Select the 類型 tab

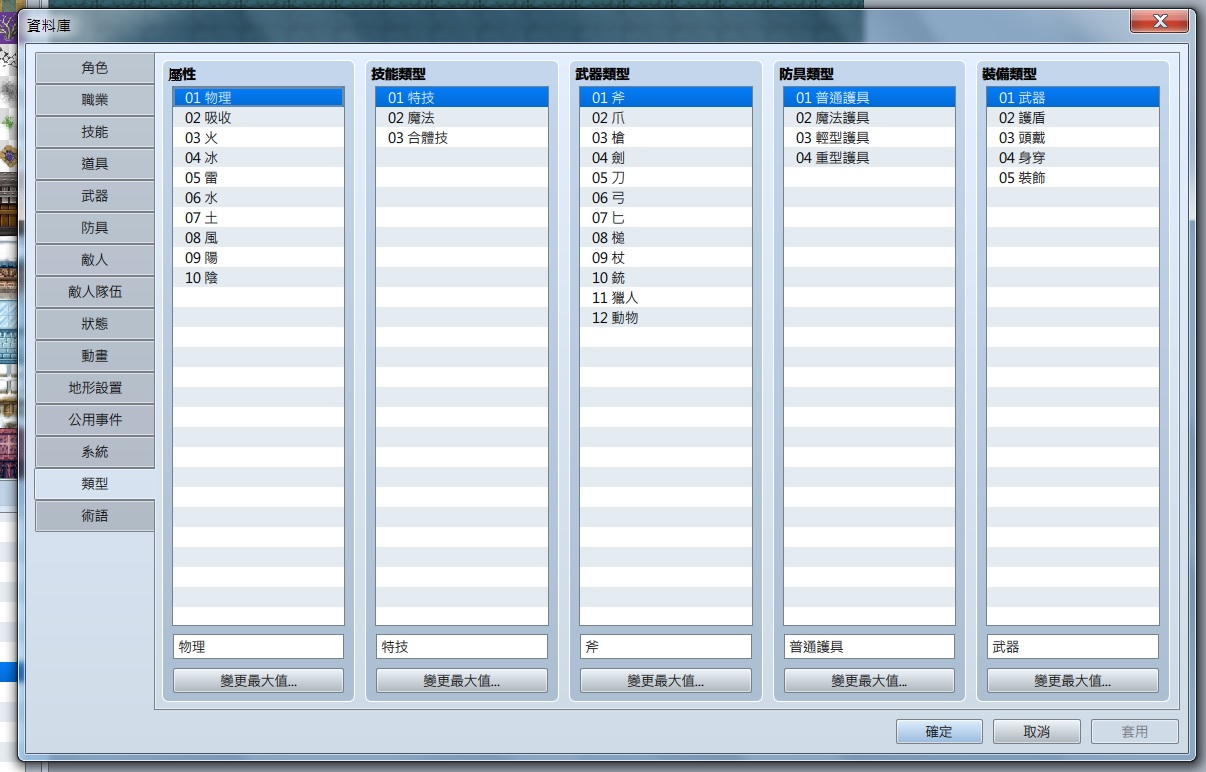[95, 484]
